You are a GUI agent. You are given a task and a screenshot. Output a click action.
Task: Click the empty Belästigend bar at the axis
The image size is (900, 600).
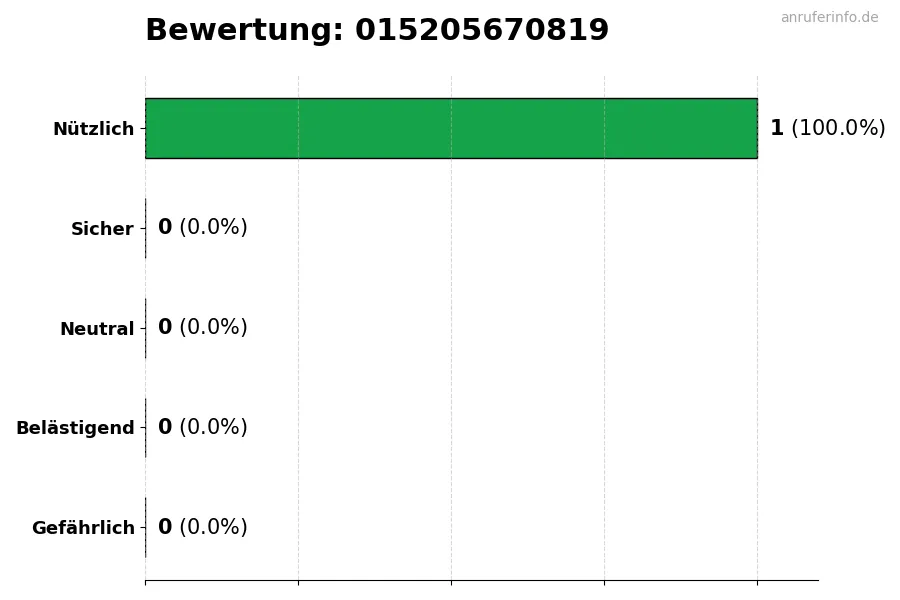pos(146,428)
